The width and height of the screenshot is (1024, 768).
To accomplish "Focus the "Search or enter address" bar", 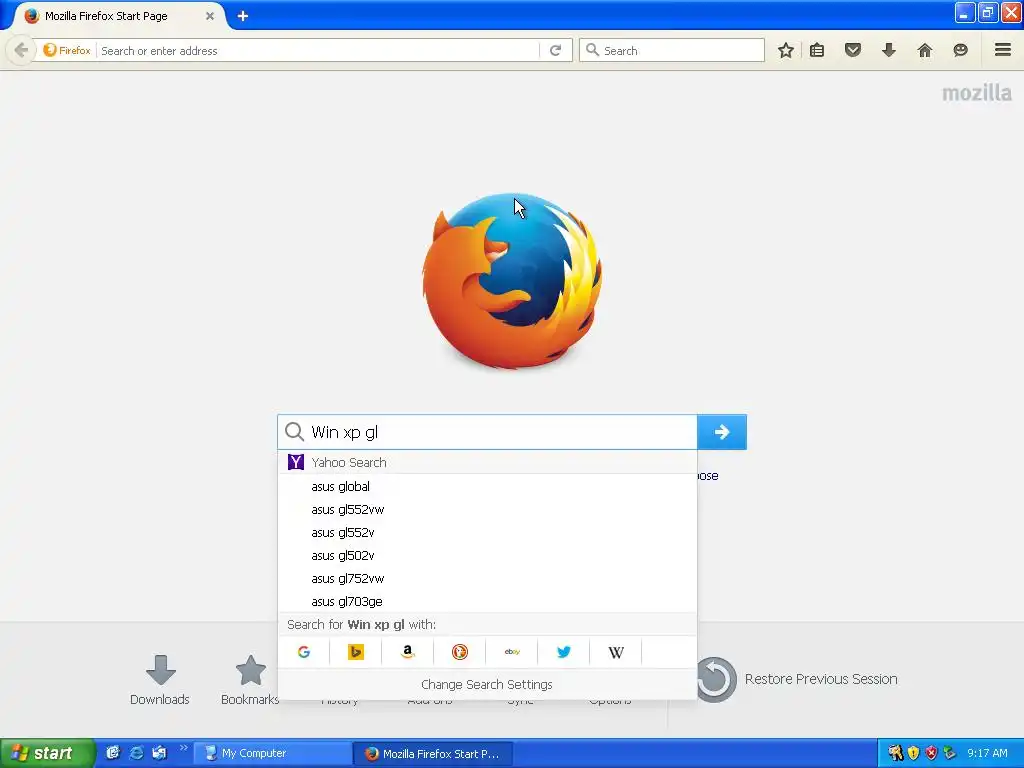I will coord(318,50).
